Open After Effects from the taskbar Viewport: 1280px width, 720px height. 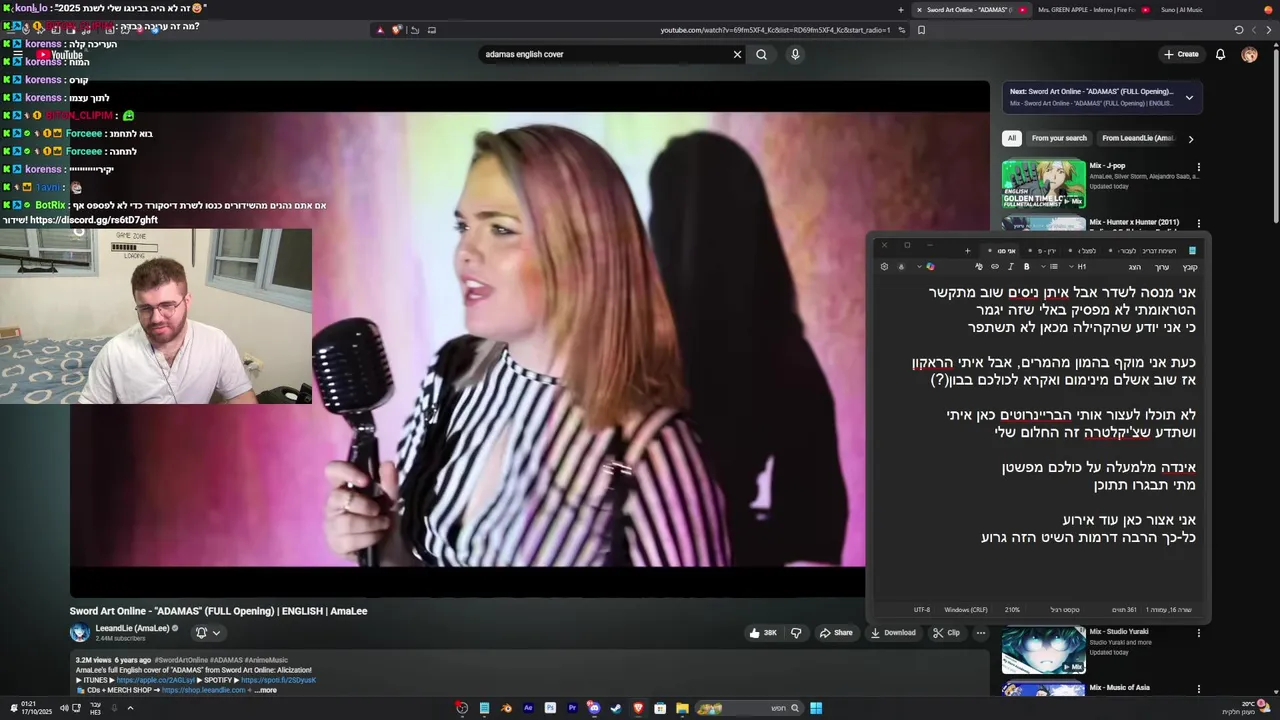[x=528, y=708]
